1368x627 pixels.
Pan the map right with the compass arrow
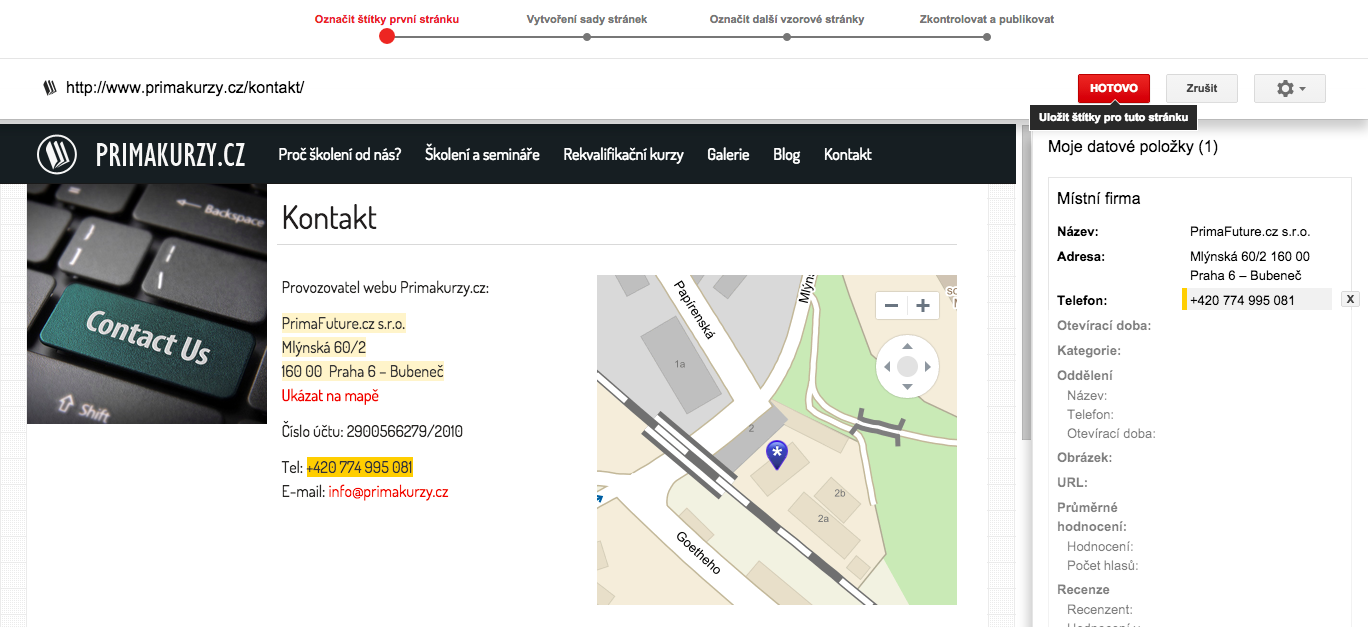click(x=928, y=367)
